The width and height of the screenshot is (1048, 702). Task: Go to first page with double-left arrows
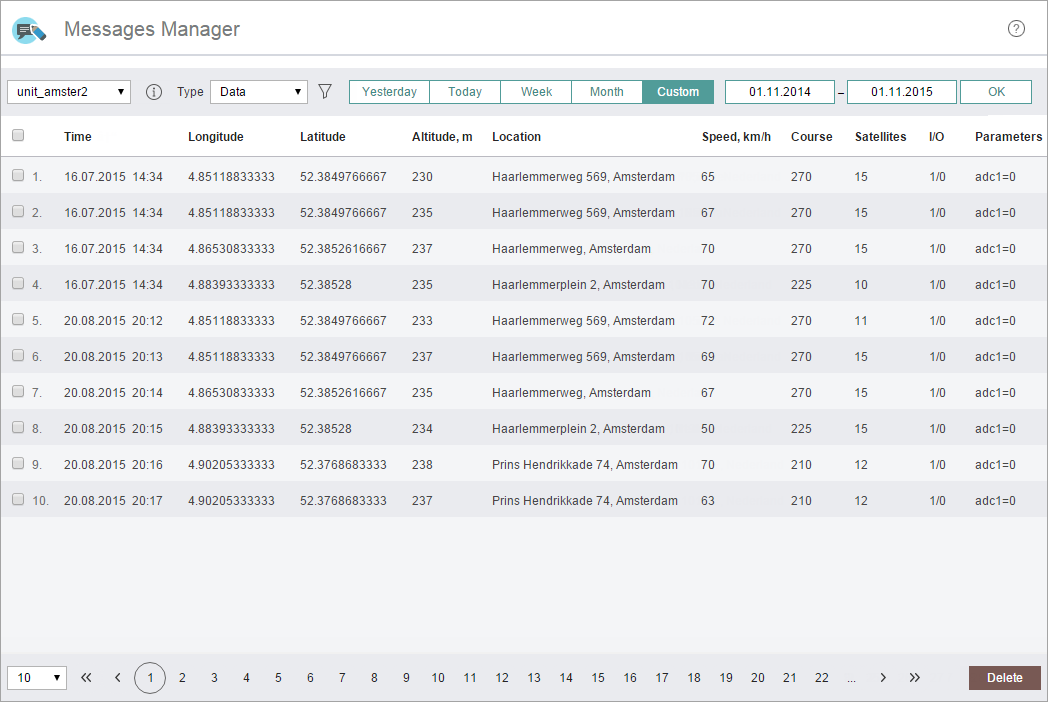(86, 678)
